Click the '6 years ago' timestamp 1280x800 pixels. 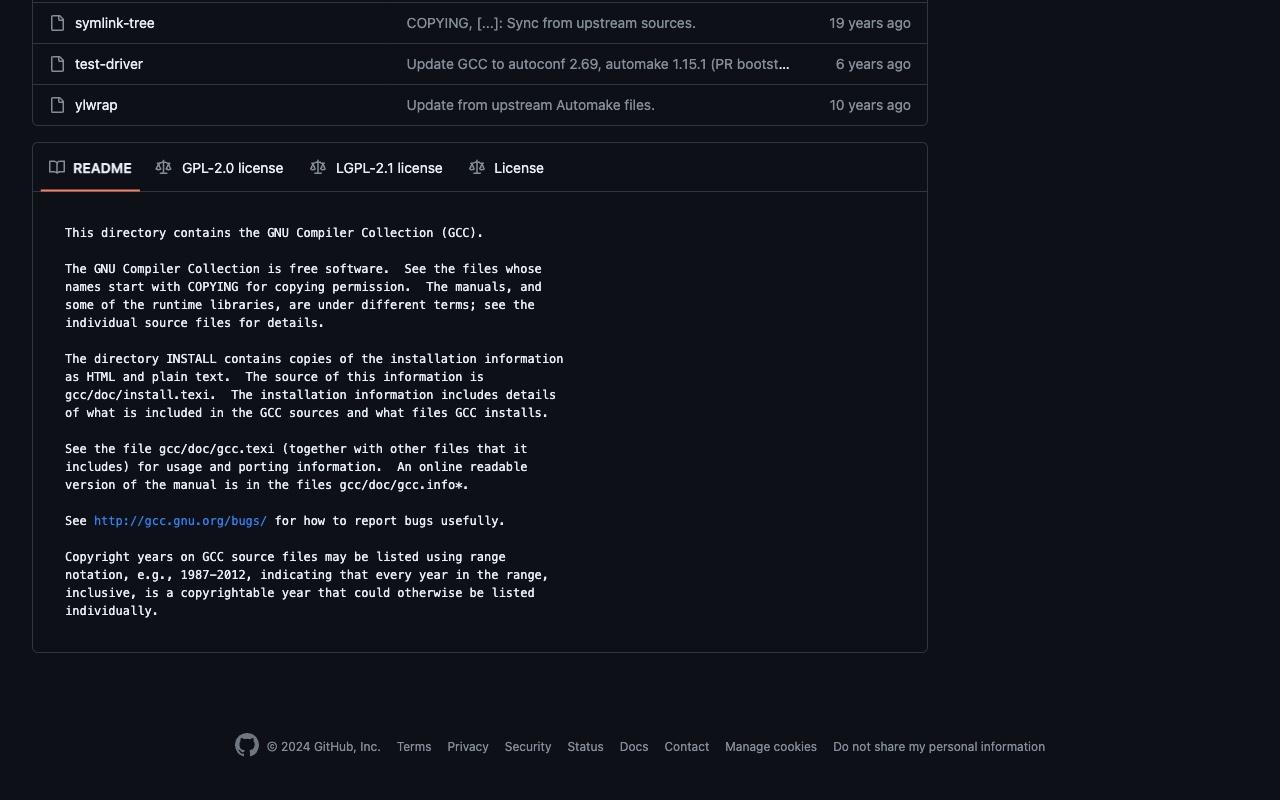tap(873, 64)
